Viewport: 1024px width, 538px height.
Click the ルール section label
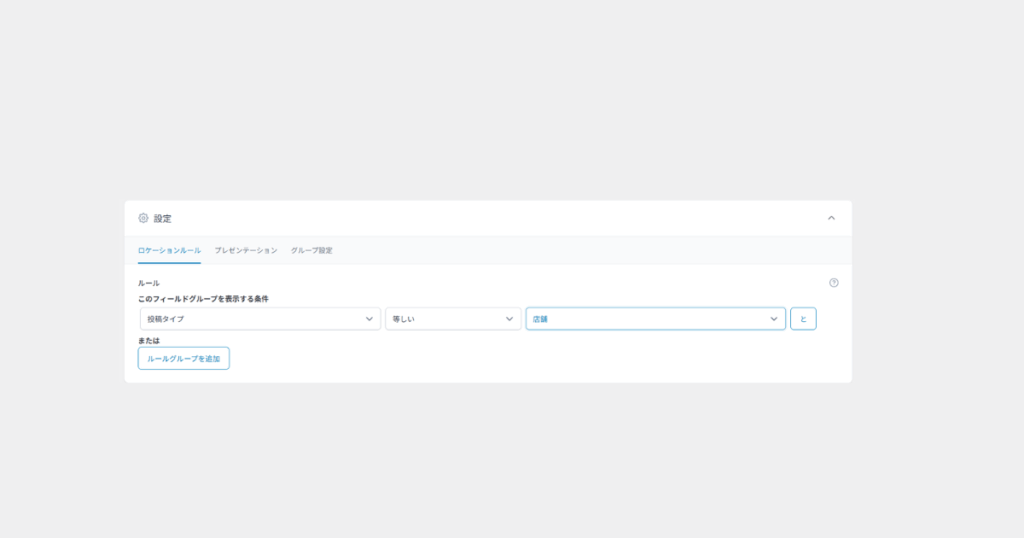tap(149, 283)
